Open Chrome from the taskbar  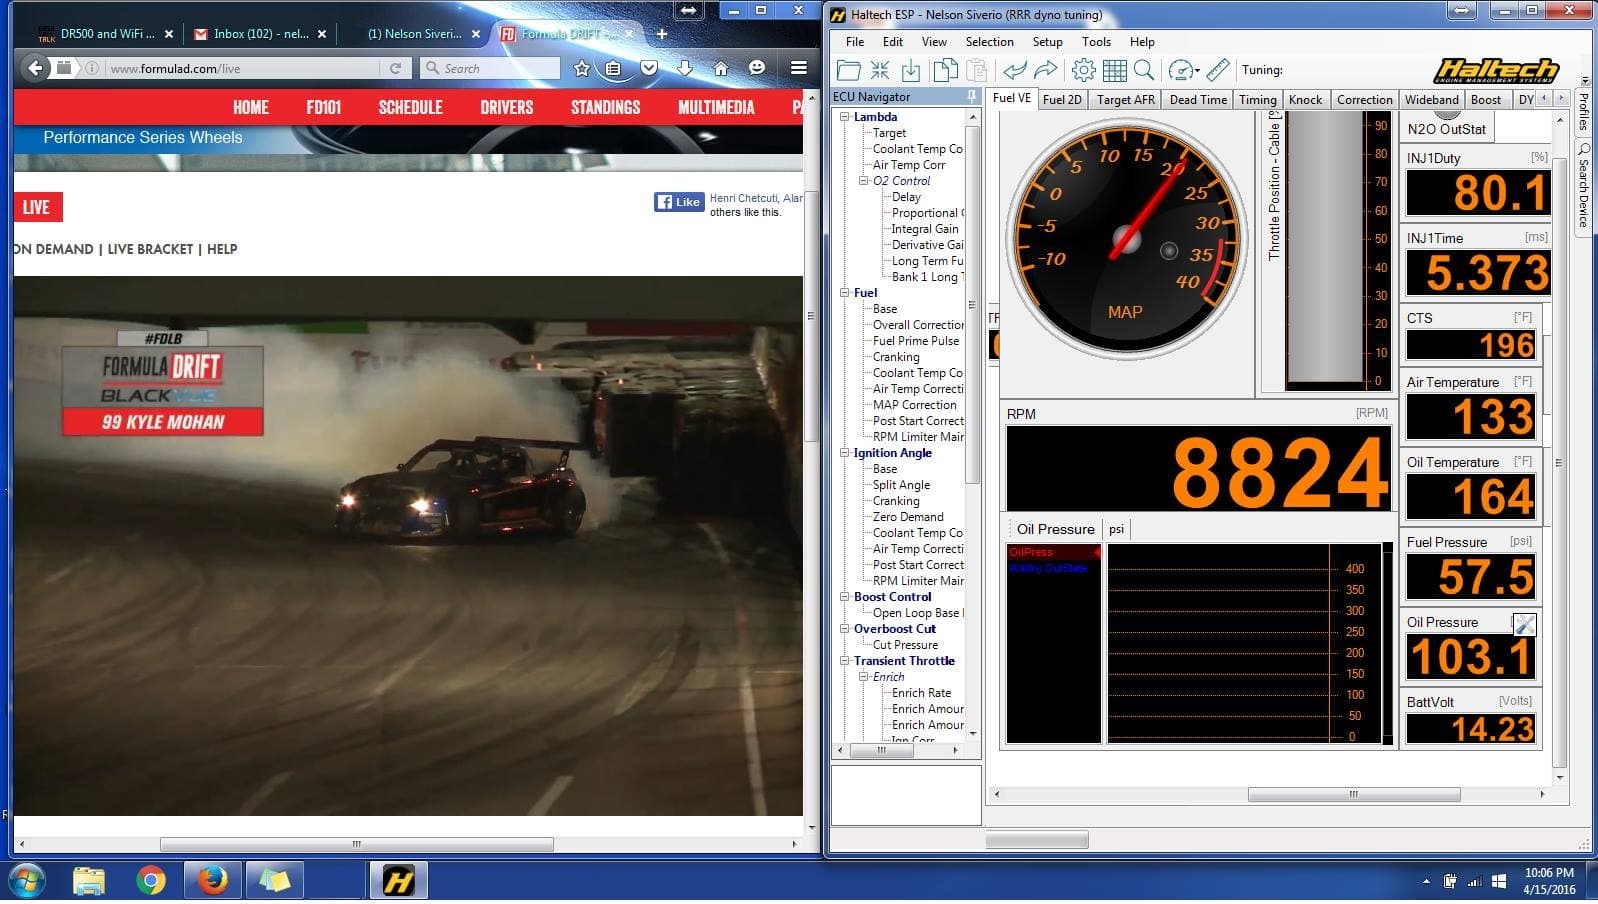point(151,881)
